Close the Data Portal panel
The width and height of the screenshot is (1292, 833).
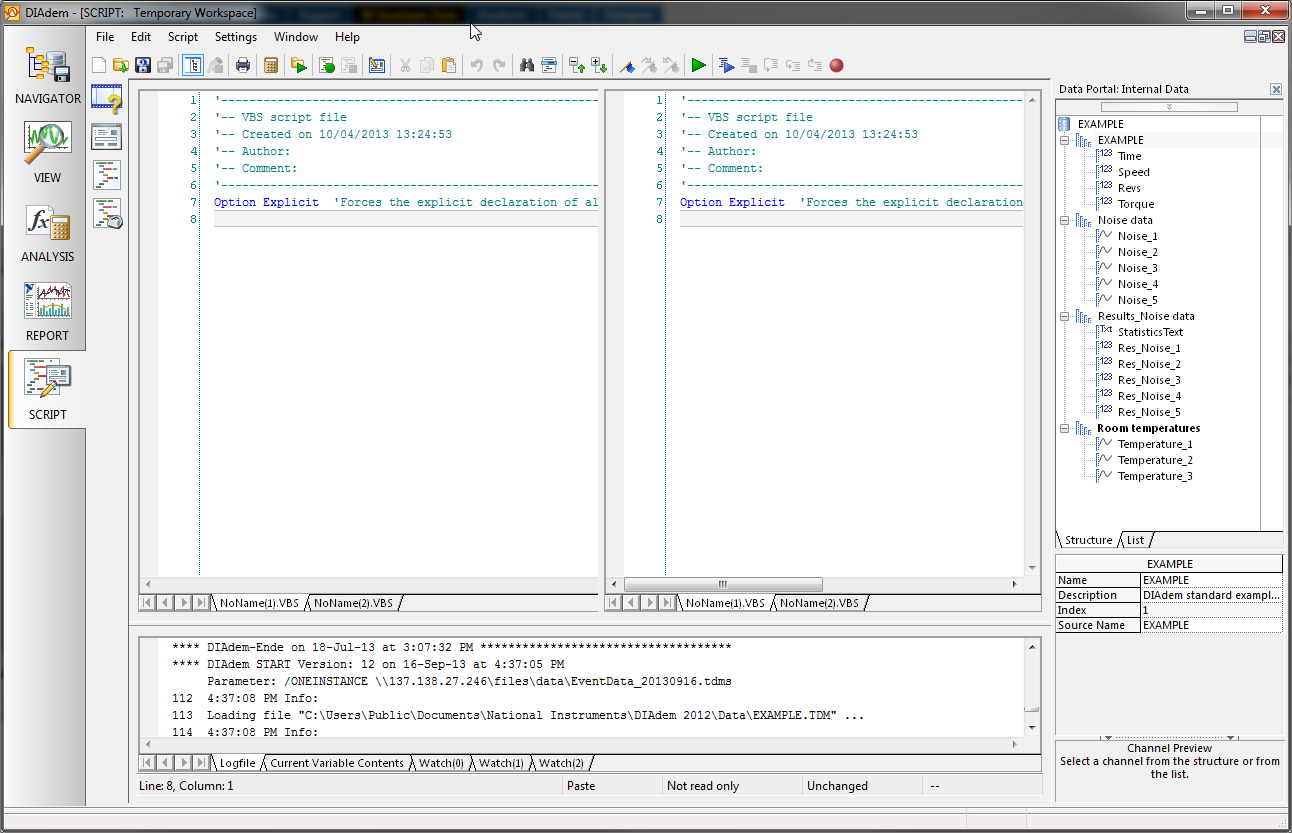(x=1276, y=89)
